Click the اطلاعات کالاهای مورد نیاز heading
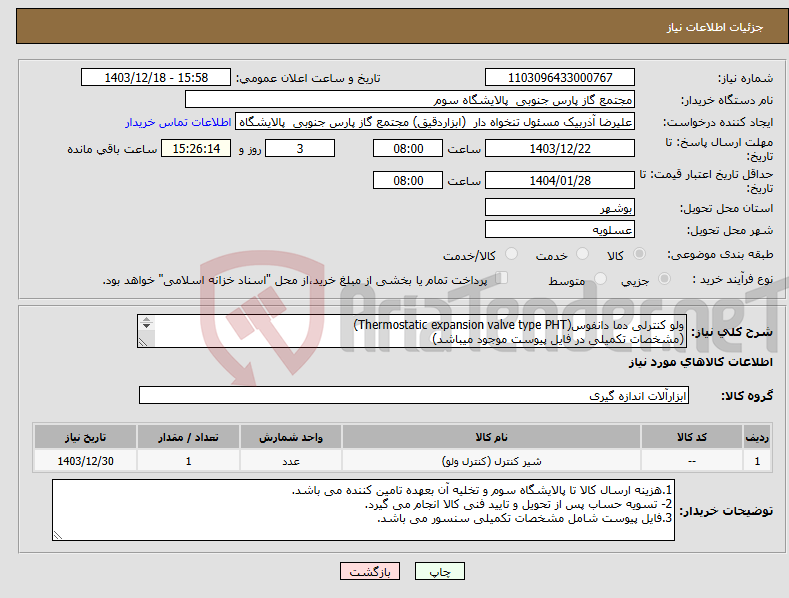The height and width of the screenshot is (598, 789). (700, 362)
